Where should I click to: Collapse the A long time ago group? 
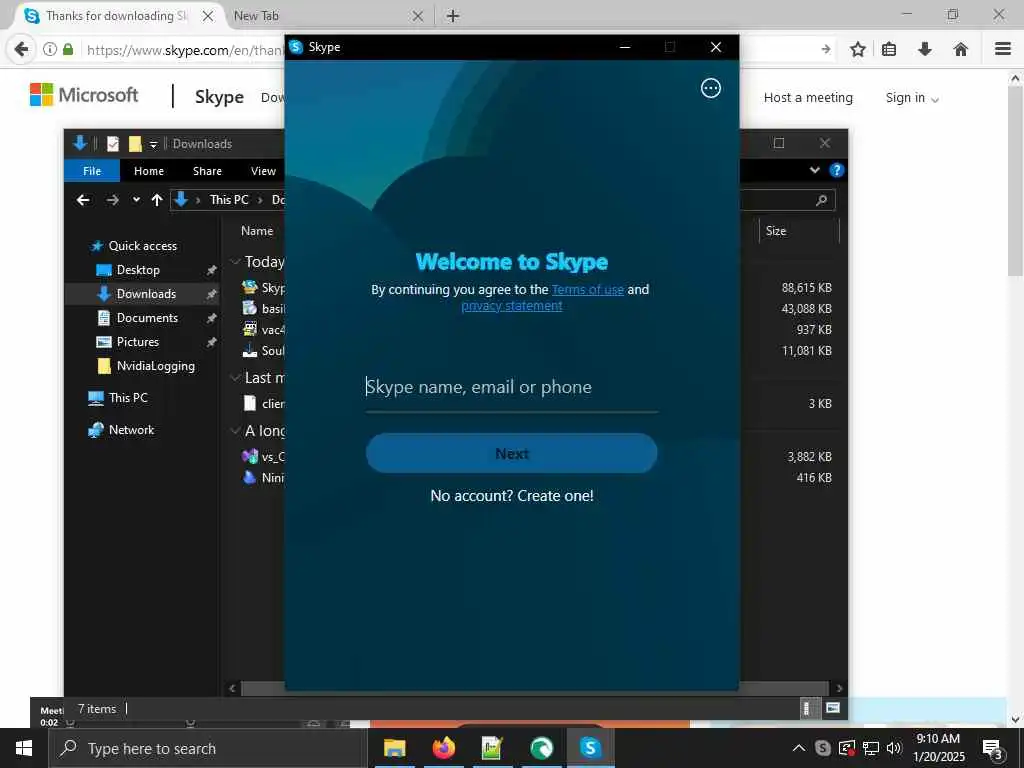point(236,430)
